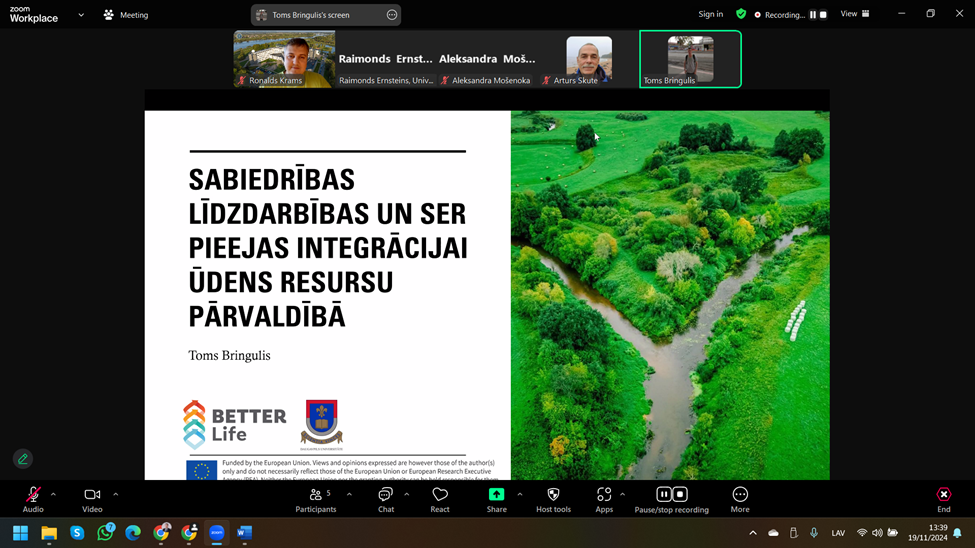975x548 pixels.
Task: Click the Sign in link
Action: point(711,14)
